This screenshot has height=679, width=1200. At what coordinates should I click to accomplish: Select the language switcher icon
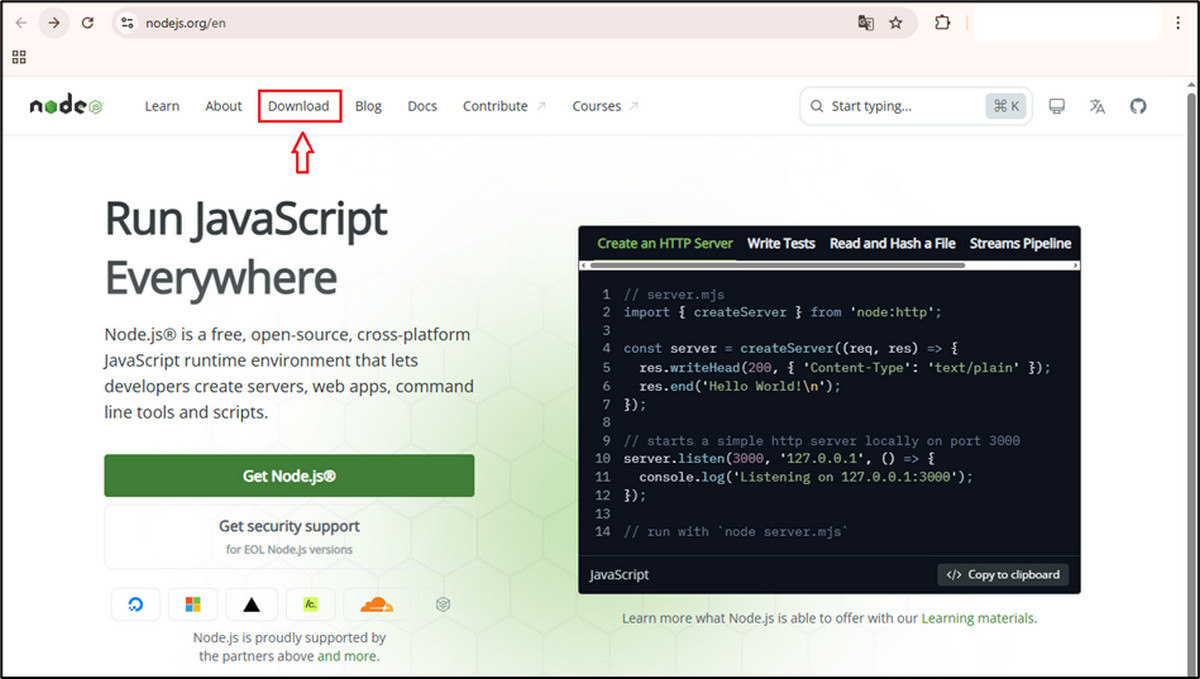(1097, 106)
